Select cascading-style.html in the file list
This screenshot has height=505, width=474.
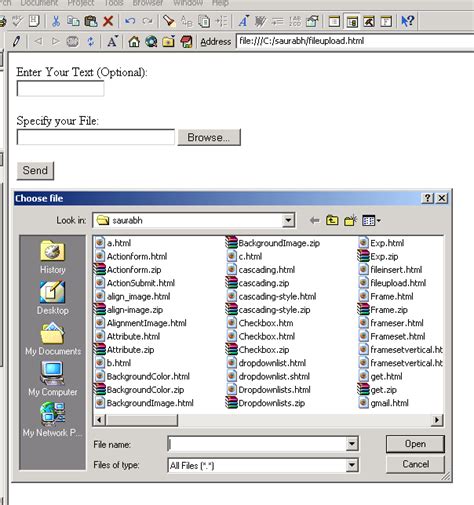click(271, 296)
